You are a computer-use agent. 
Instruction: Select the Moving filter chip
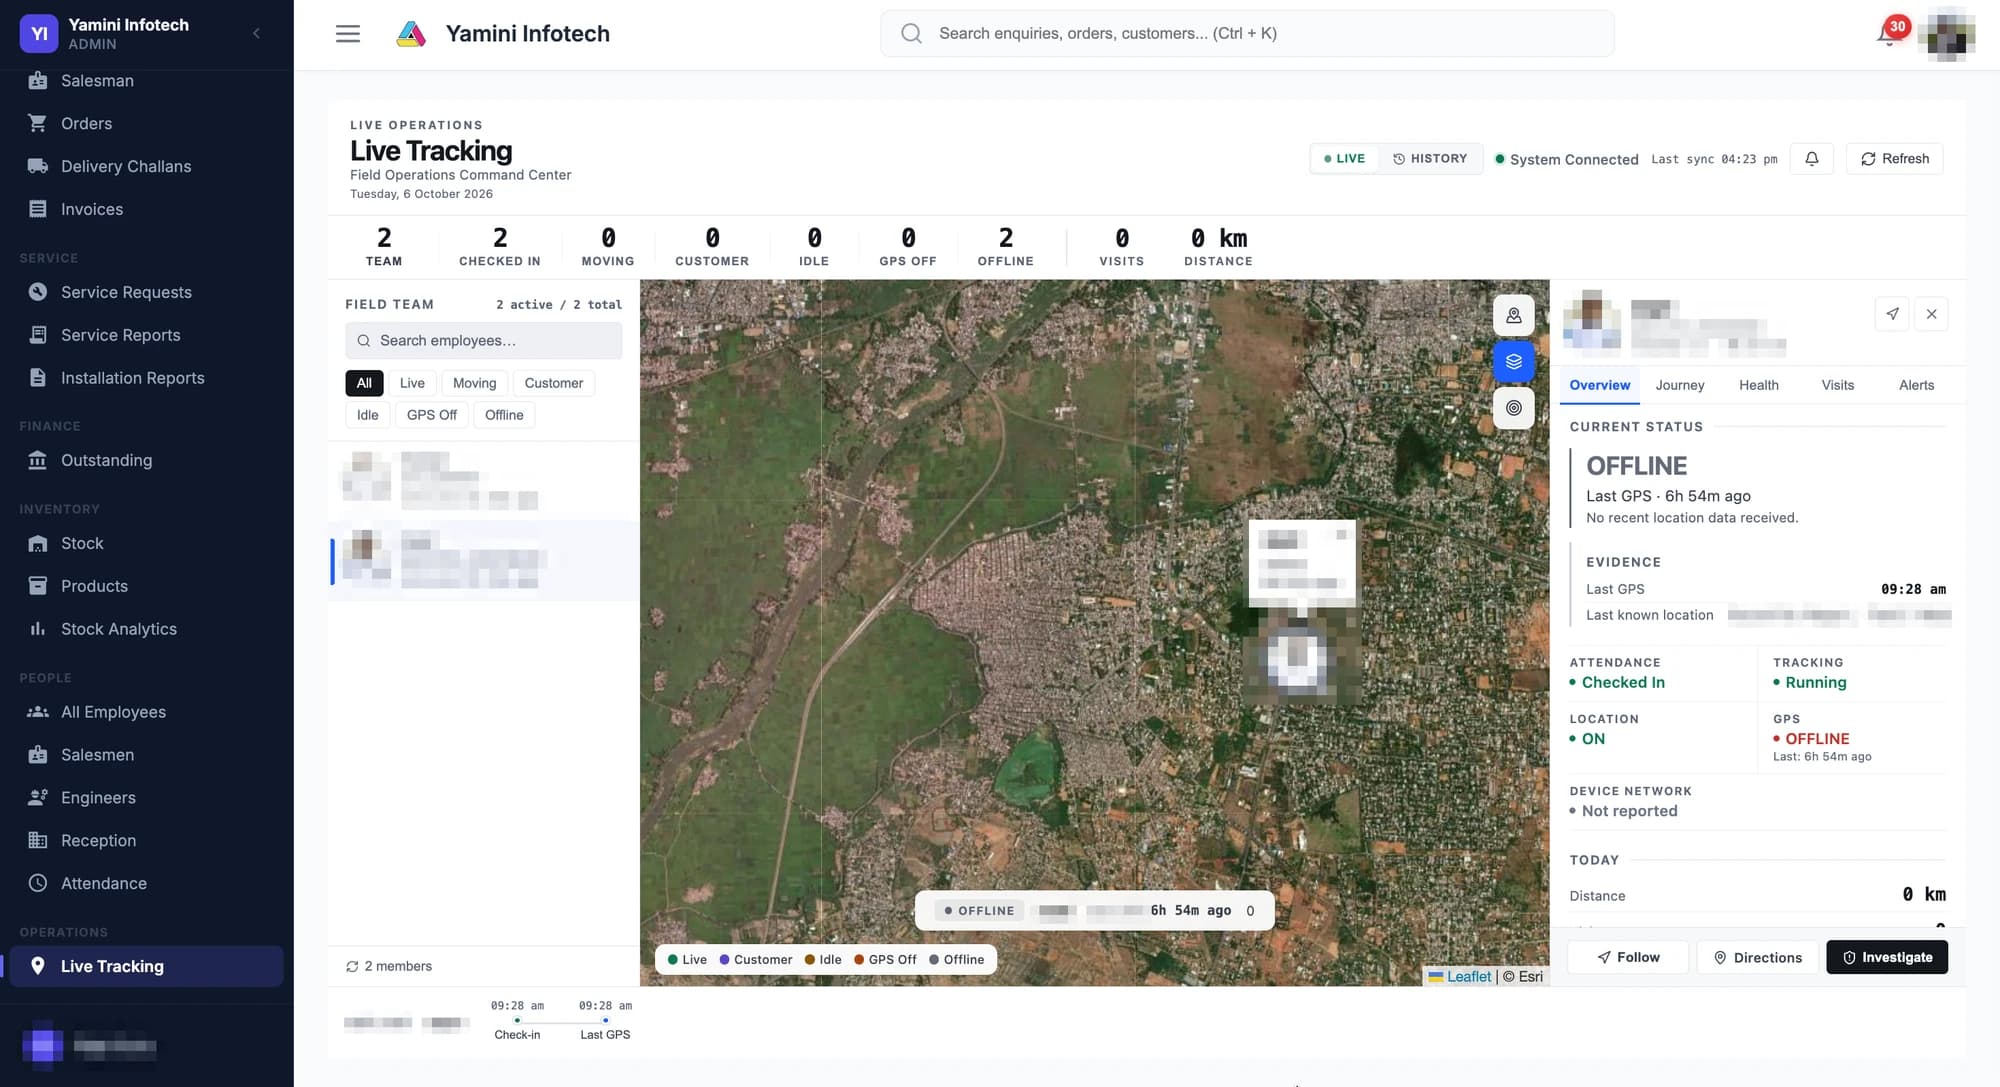pos(474,383)
